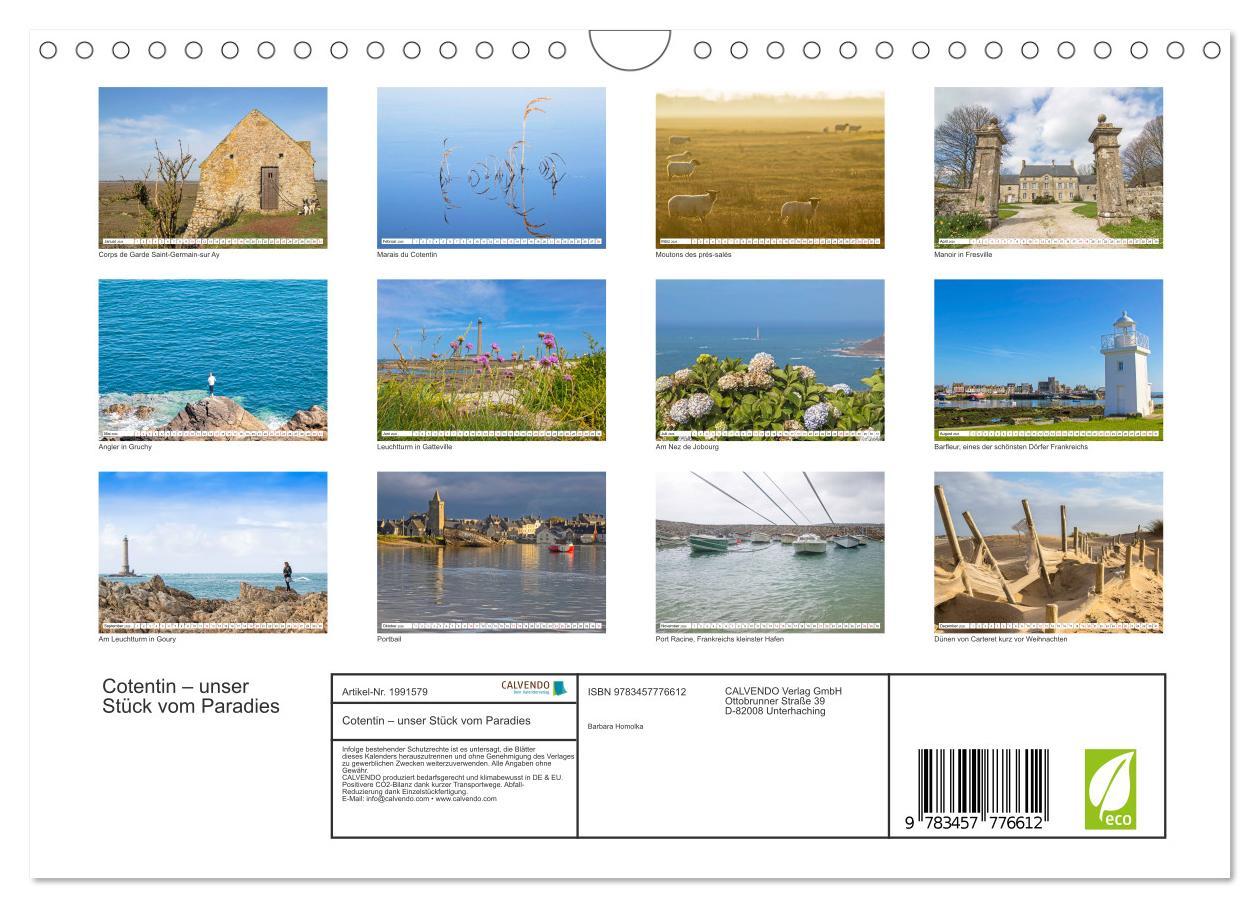
Task: Select the Portbail harbor image
Action: tap(492, 550)
